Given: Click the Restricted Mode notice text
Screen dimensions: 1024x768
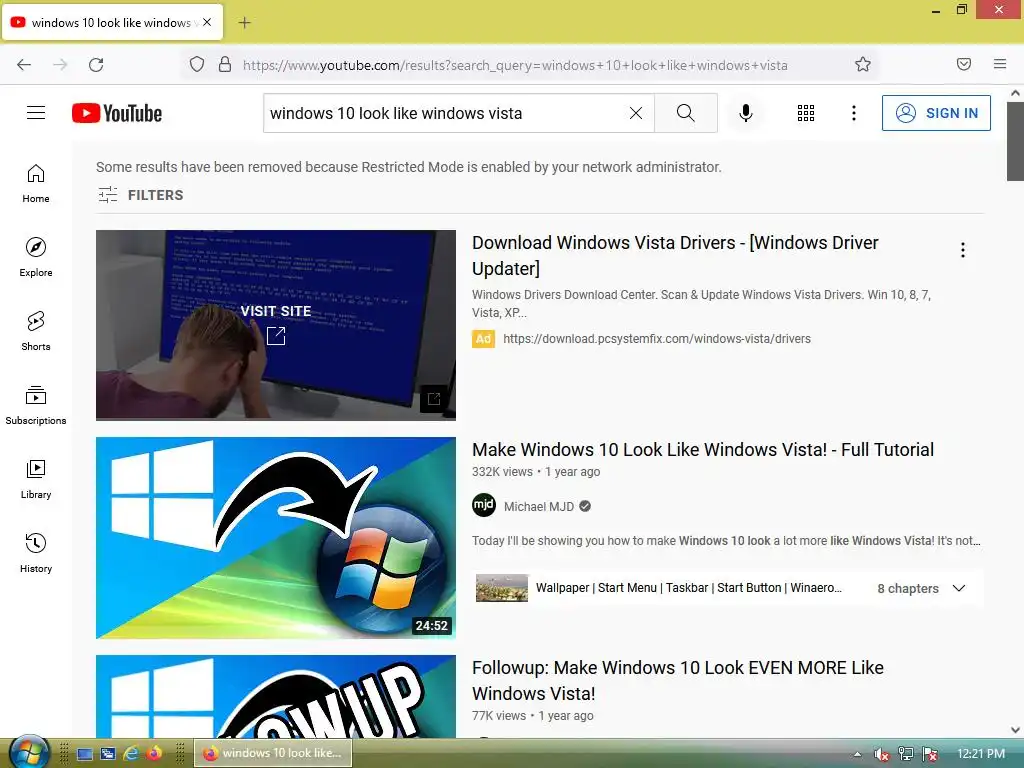Looking at the screenshot, I should pyautogui.click(x=409, y=167).
